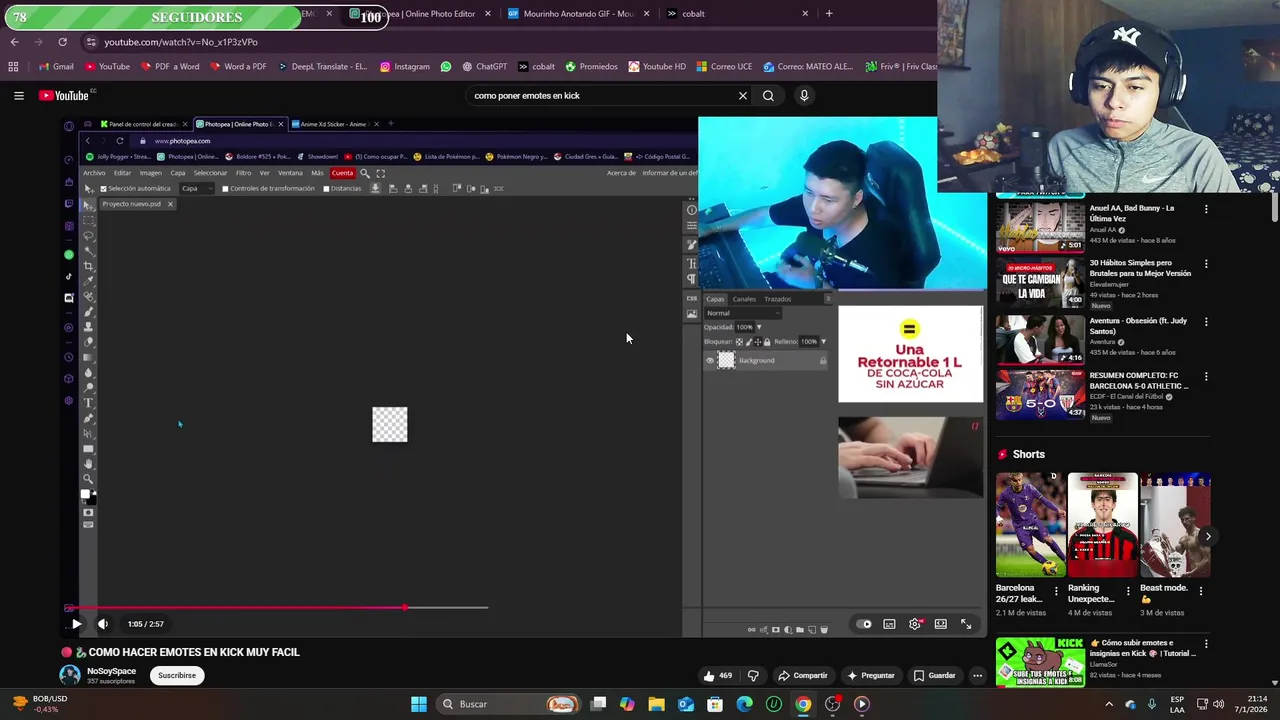Toggle the YouTube autoplay switch

(x=866, y=624)
